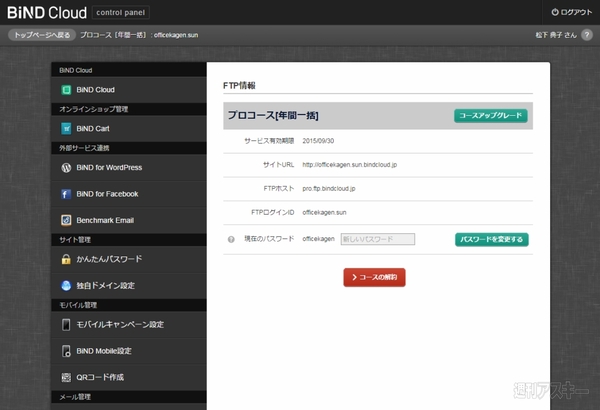The image size is (600, 410).
Task: Click the current password value officekagen
Action: [318, 239]
